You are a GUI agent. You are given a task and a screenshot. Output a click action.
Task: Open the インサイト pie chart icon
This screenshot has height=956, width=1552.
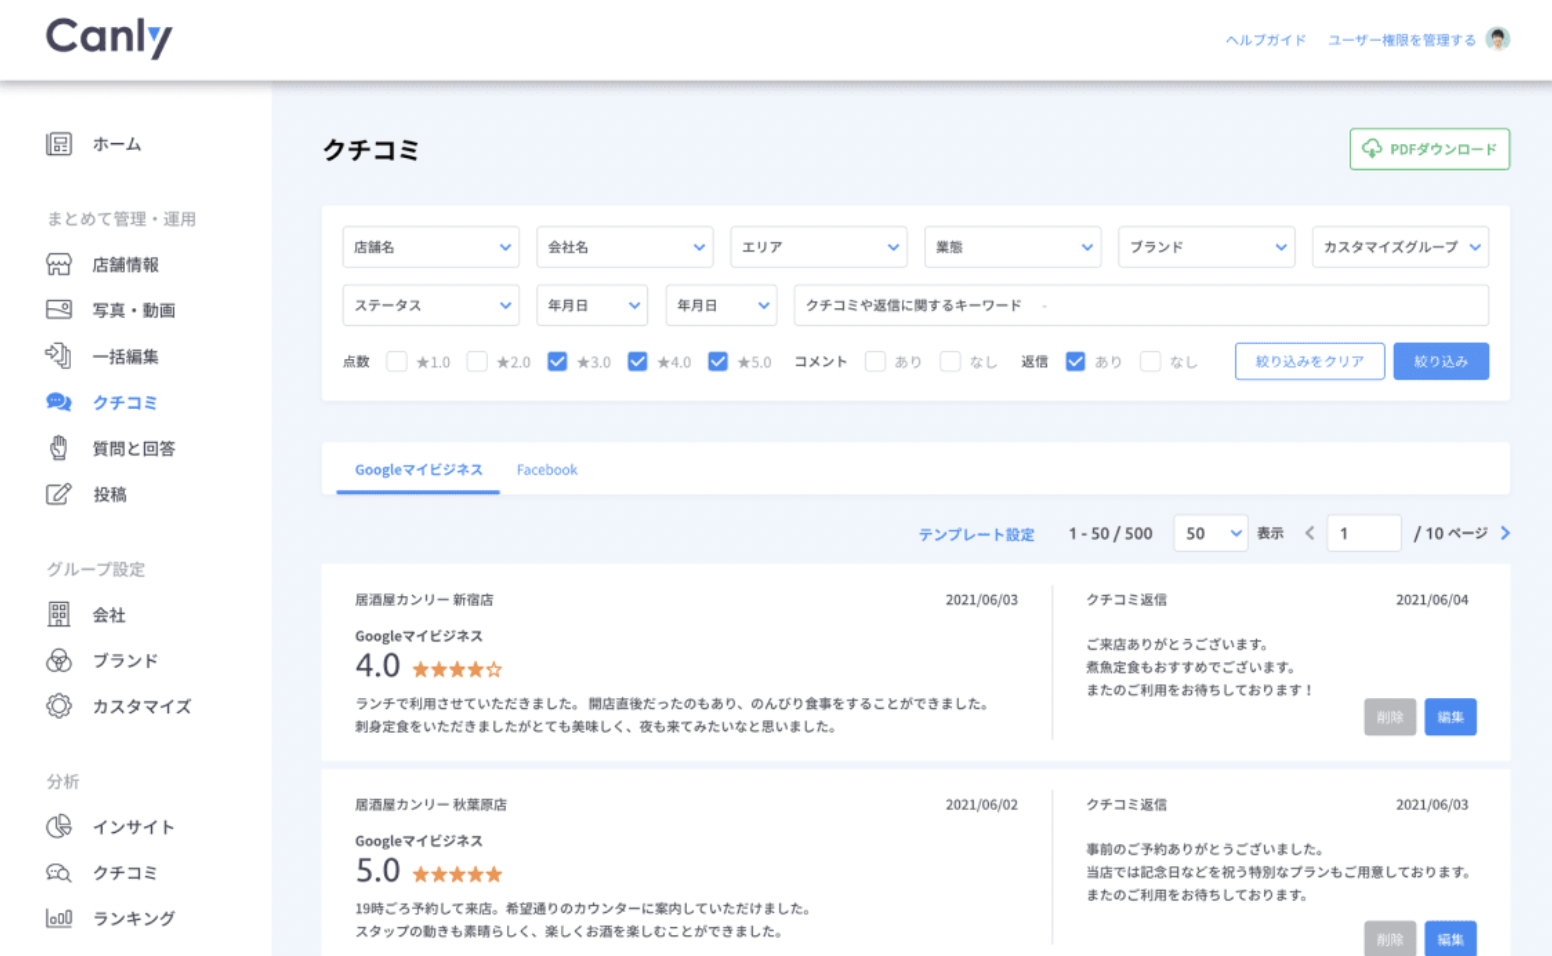point(59,826)
